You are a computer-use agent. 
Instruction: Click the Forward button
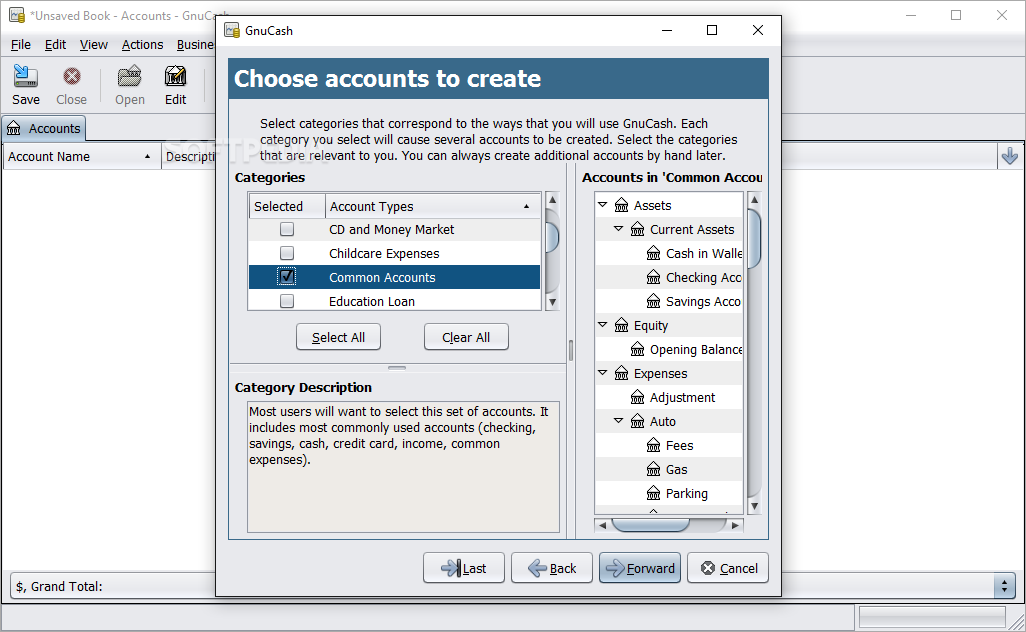640,569
